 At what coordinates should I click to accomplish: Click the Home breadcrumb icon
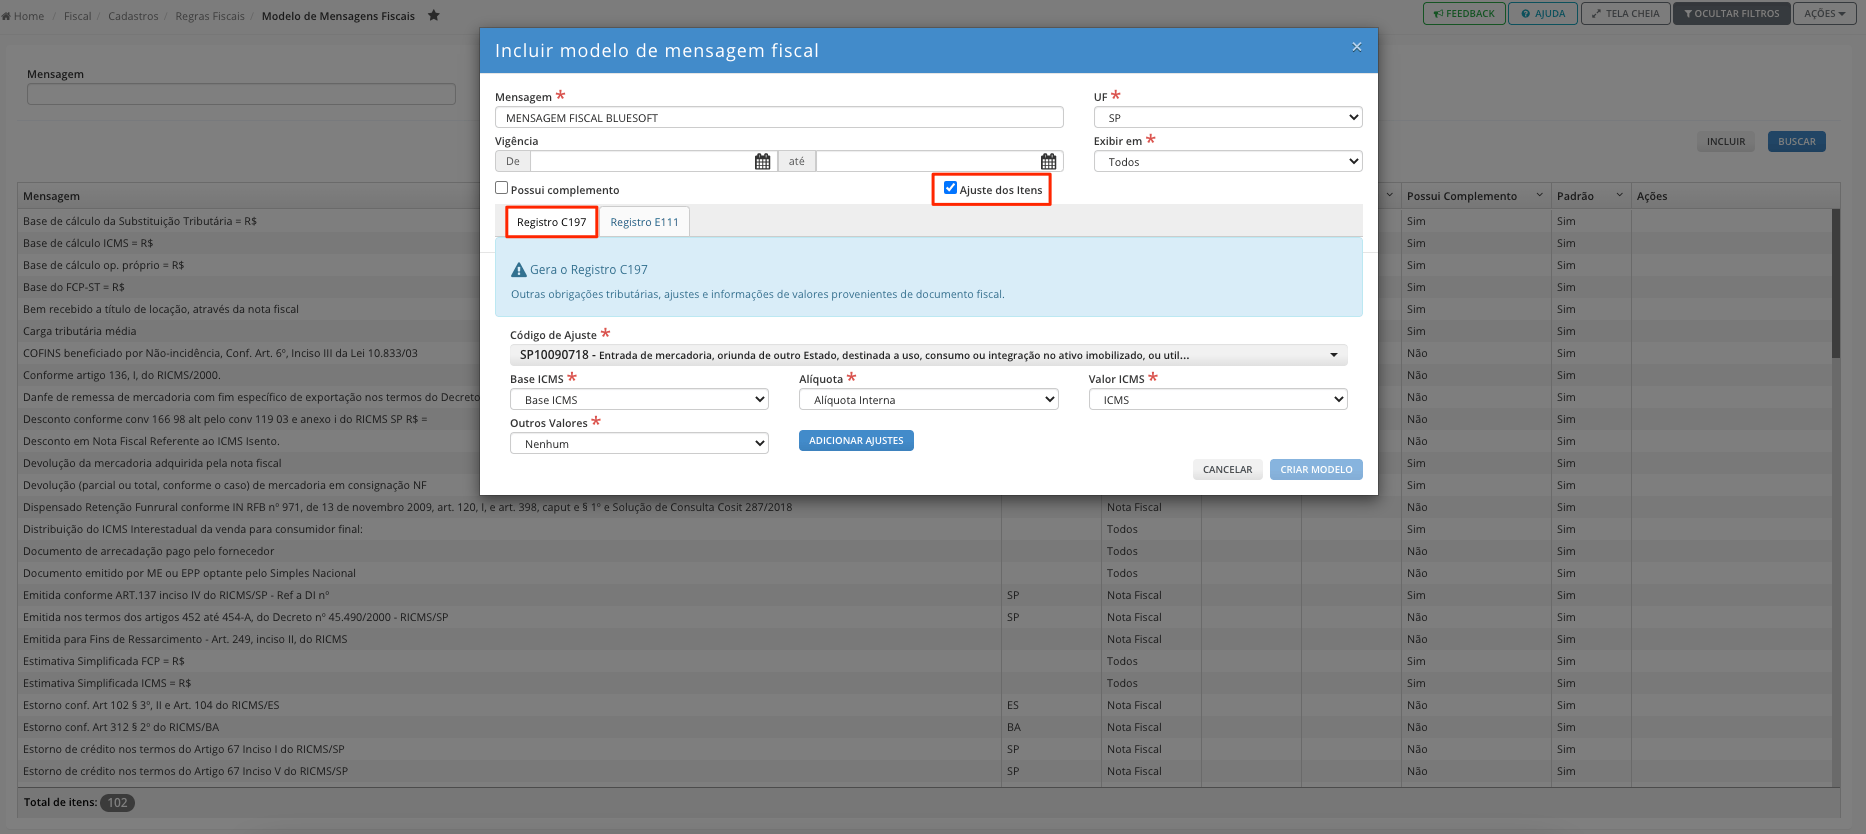[x=6, y=16]
